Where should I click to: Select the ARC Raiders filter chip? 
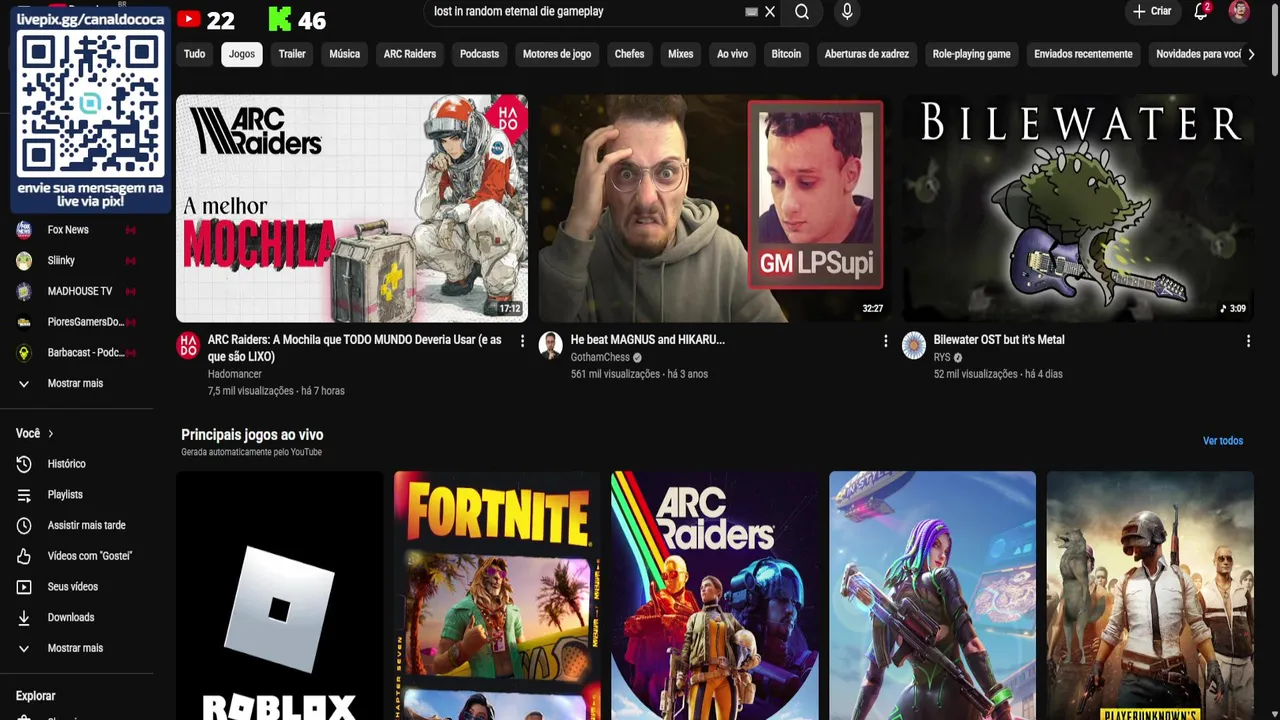coord(410,54)
